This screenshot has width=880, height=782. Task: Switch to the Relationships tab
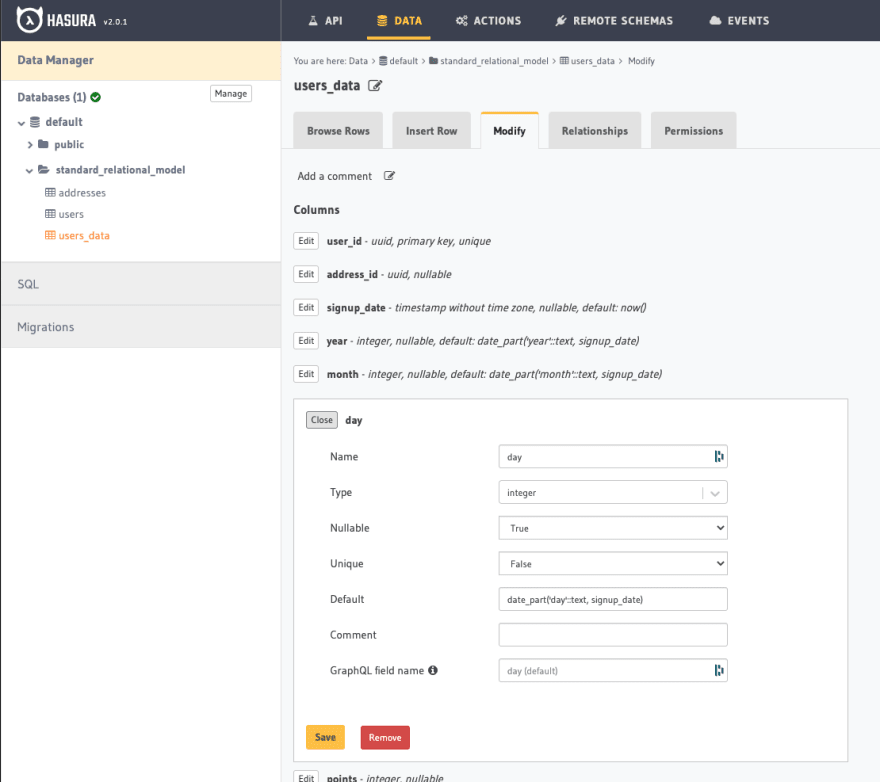(x=594, y=130)
